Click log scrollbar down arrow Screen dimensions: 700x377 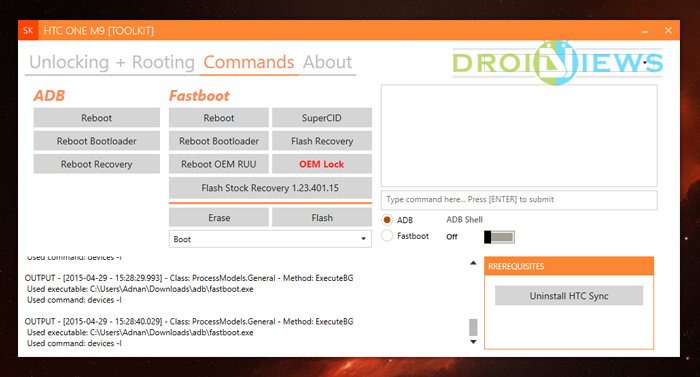(473, 342)
